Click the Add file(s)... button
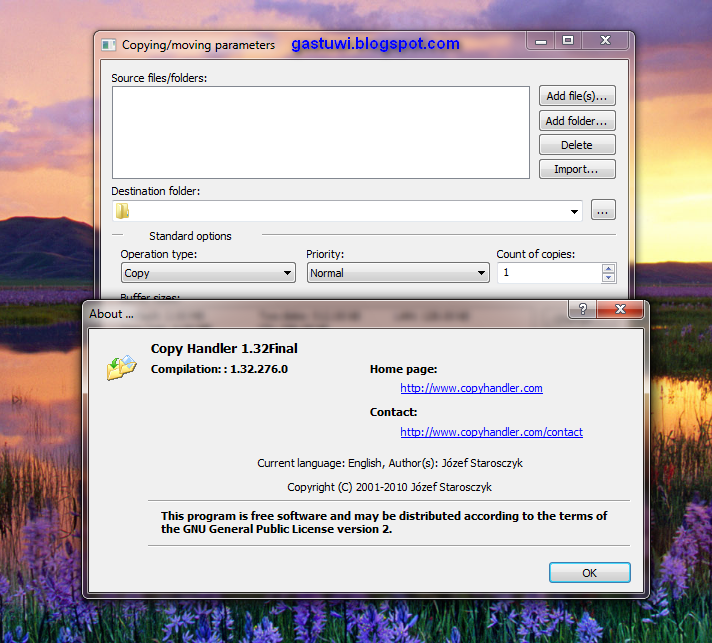Image resolution: width=712 pixels, height=643 pixels. (x=577, y=96)
